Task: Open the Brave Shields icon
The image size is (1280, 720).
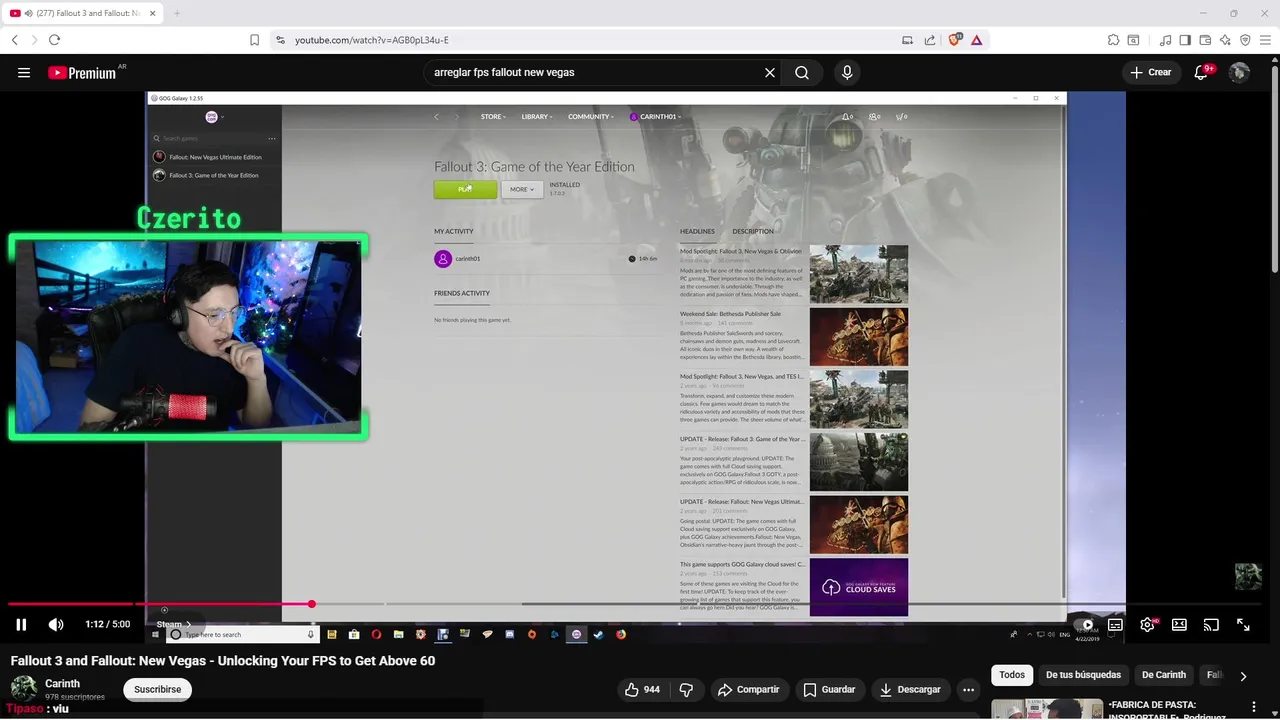Action: pyautogui.click(x=953, y=40)
